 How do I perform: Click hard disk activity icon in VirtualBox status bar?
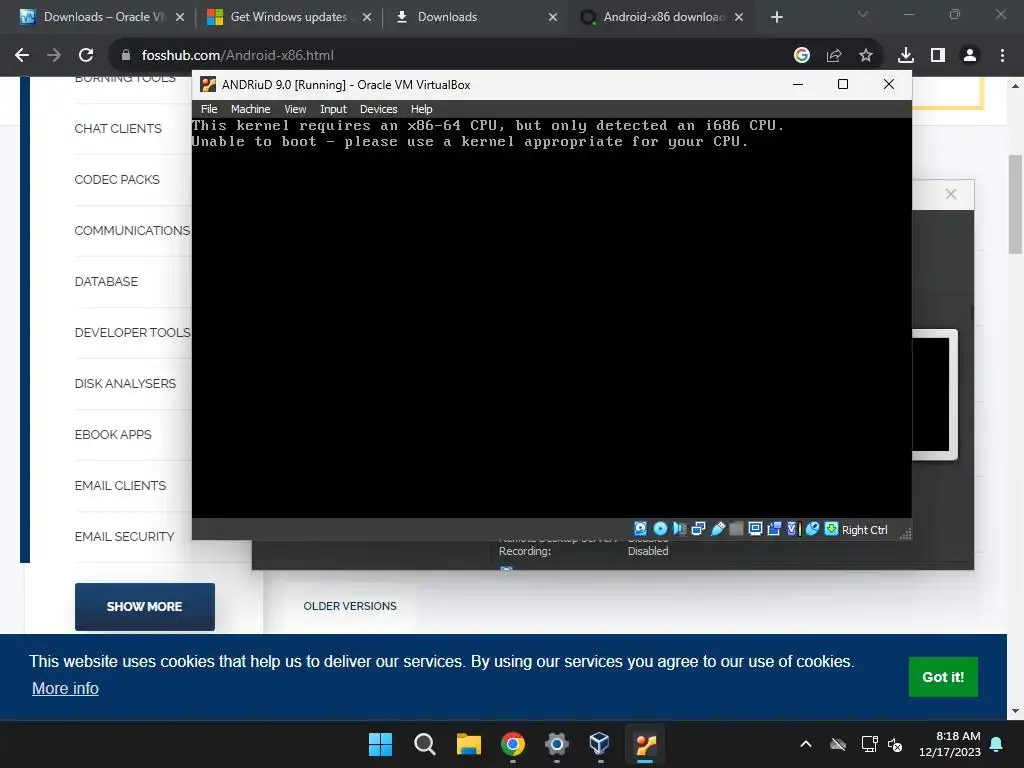point(640,529)
